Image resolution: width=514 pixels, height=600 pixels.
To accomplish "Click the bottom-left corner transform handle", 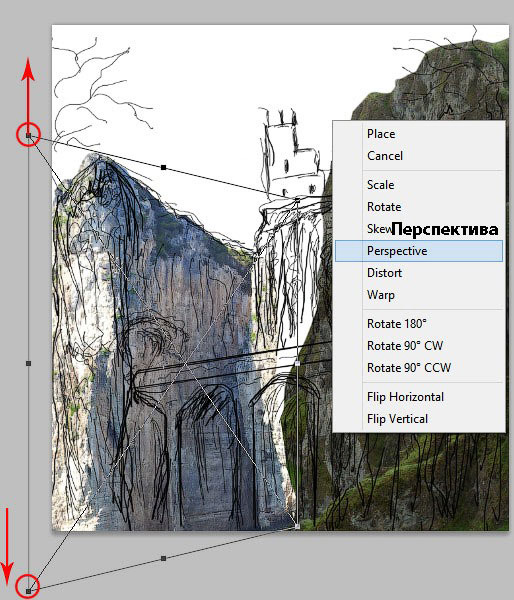I will [x=28, y=591].
